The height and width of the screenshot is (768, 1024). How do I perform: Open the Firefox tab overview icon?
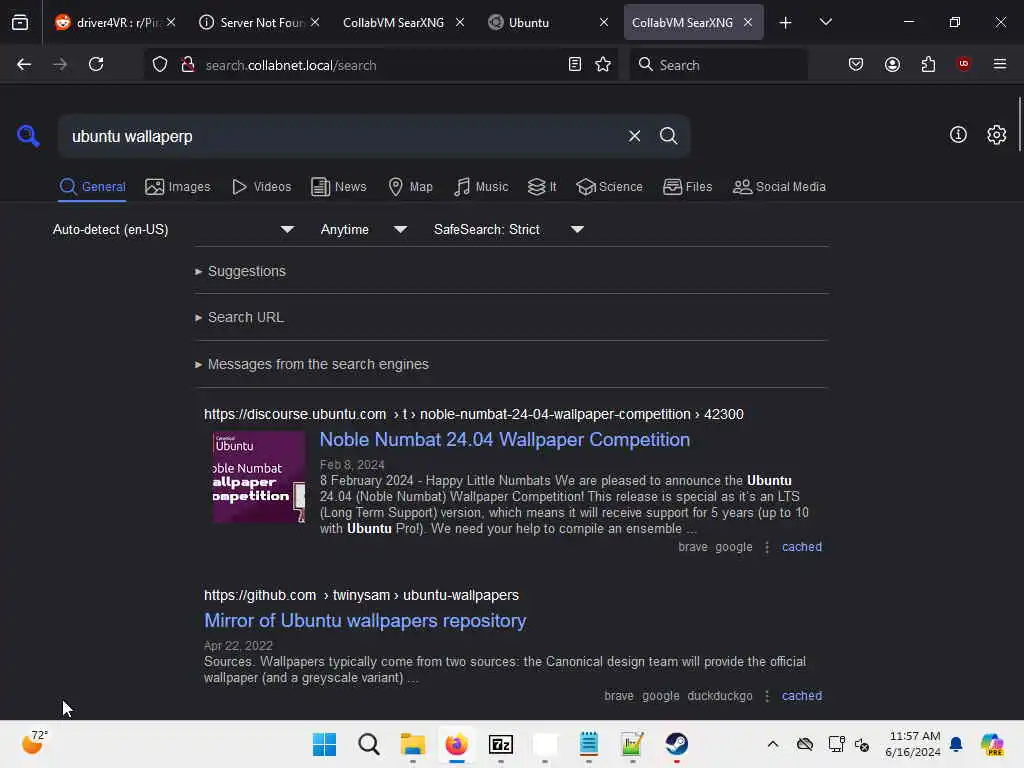click(x=20, y=22)
